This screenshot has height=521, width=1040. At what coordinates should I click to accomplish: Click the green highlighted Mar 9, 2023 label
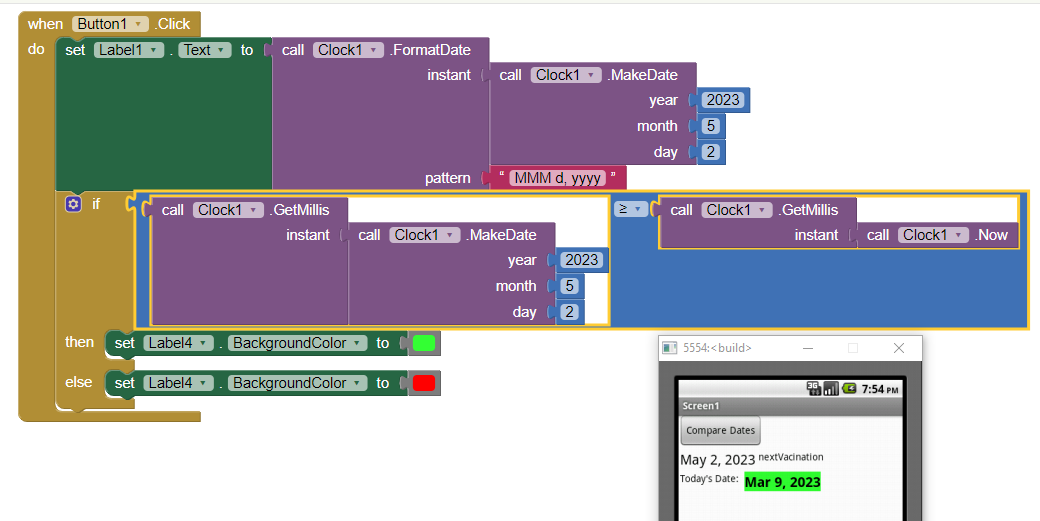[782, 482]
